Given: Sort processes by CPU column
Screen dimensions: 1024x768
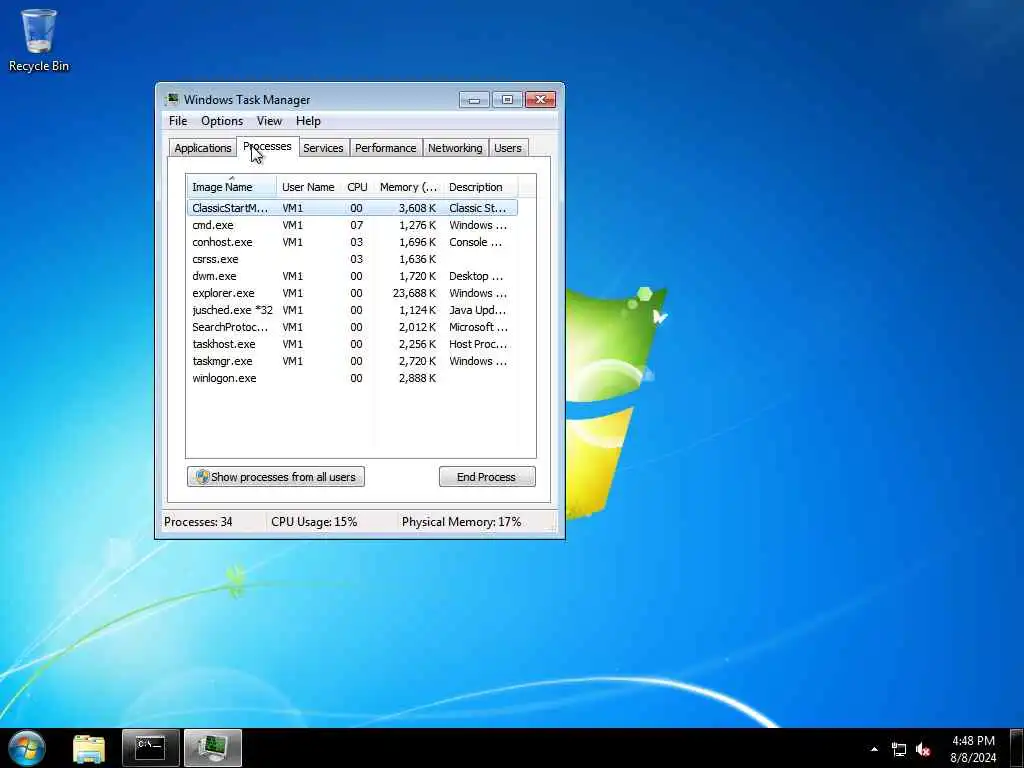Looking at the screenshot, I should click(x=357, y=187).
